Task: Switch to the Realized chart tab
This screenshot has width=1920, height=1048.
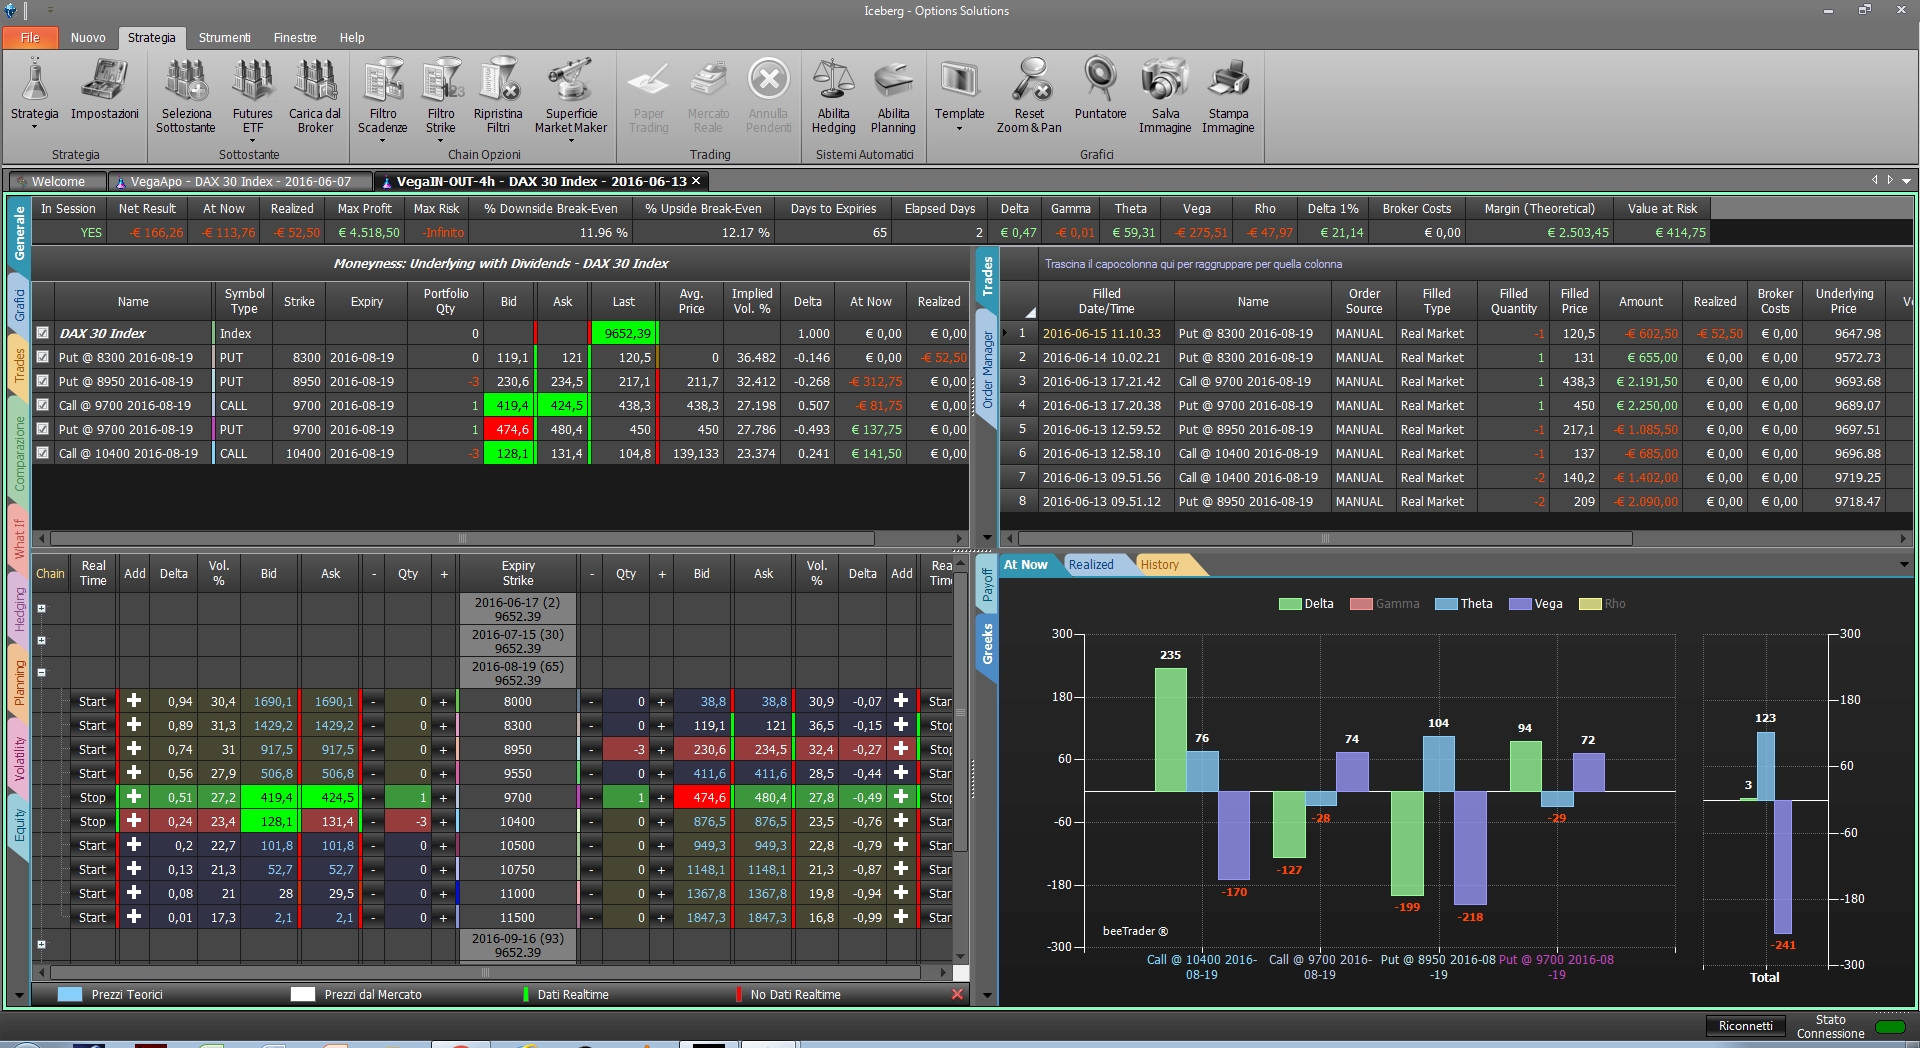Action: [1091, 564]
